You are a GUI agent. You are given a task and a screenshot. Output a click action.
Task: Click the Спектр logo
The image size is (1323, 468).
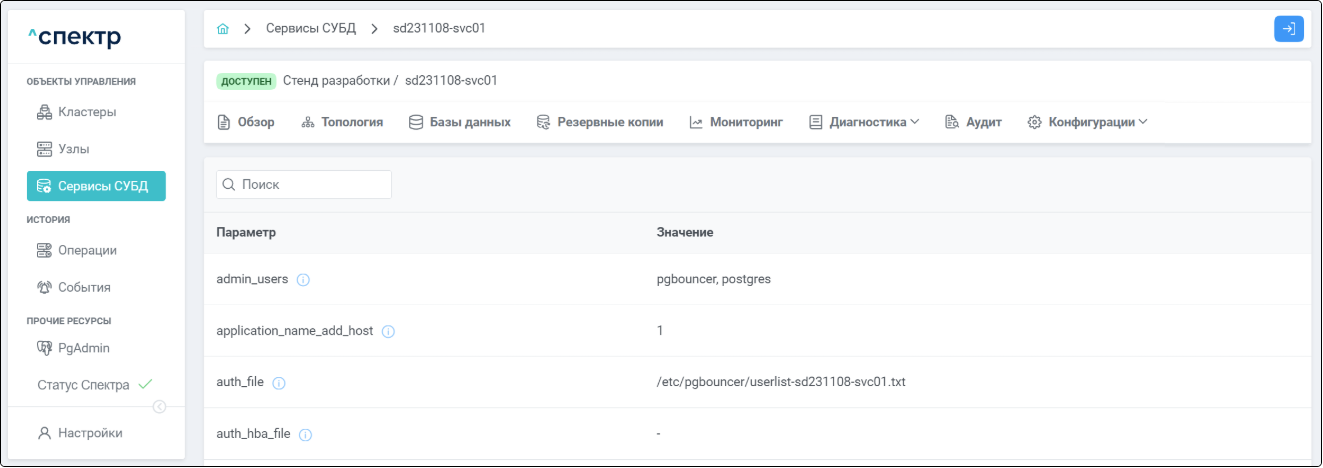74,38
